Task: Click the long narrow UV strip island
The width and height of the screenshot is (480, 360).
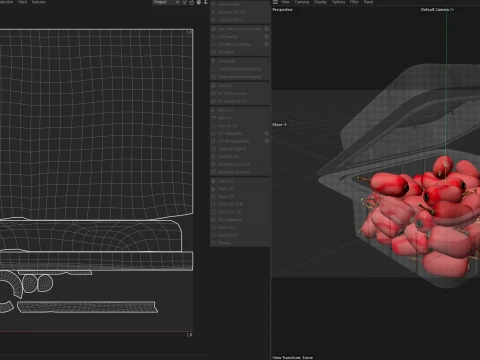Action: click(x=87, y=307)
